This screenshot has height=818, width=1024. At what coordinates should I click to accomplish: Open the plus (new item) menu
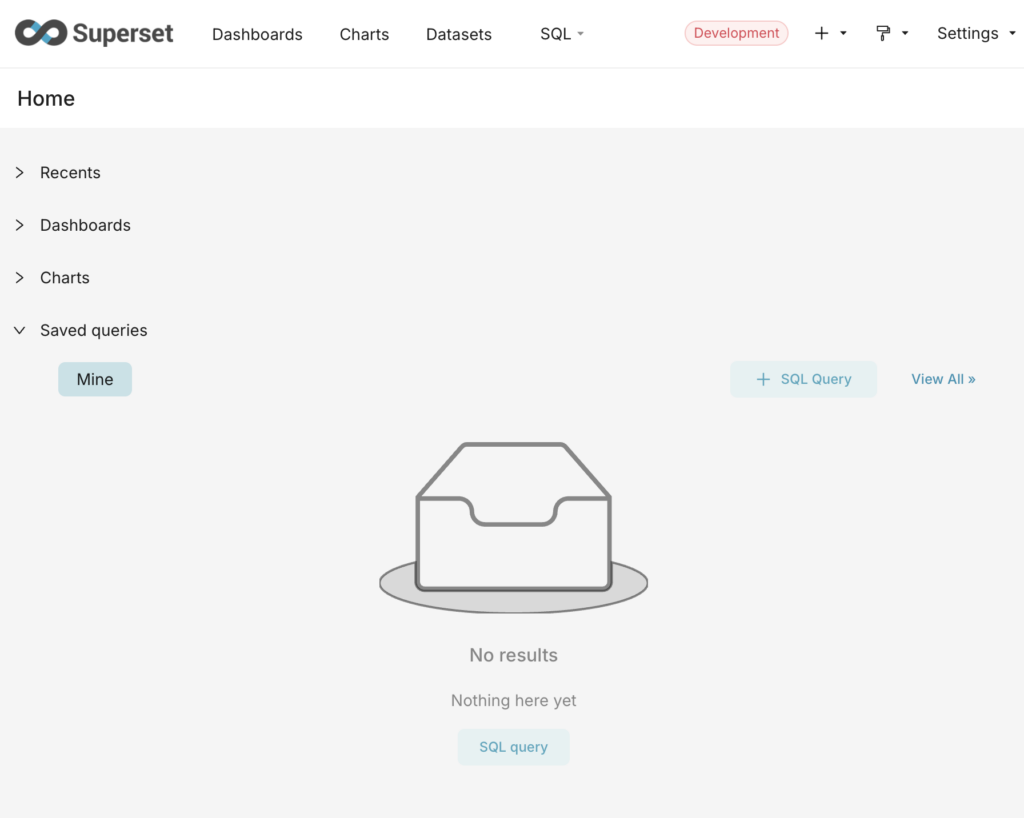(x=829, y=33)
